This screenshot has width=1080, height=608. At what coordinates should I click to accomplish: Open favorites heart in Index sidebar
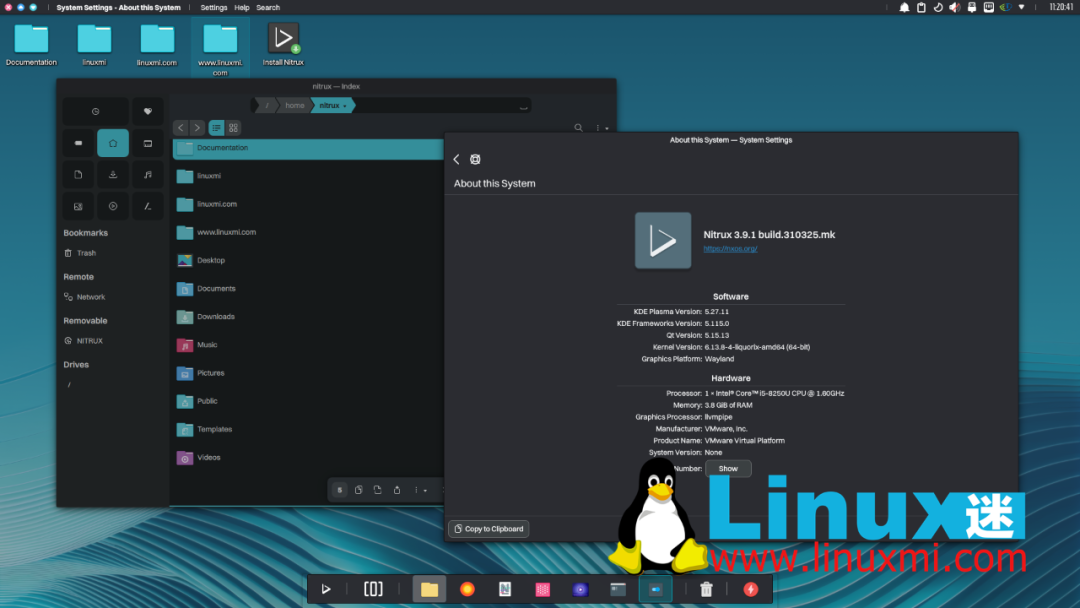click(147, 112)
